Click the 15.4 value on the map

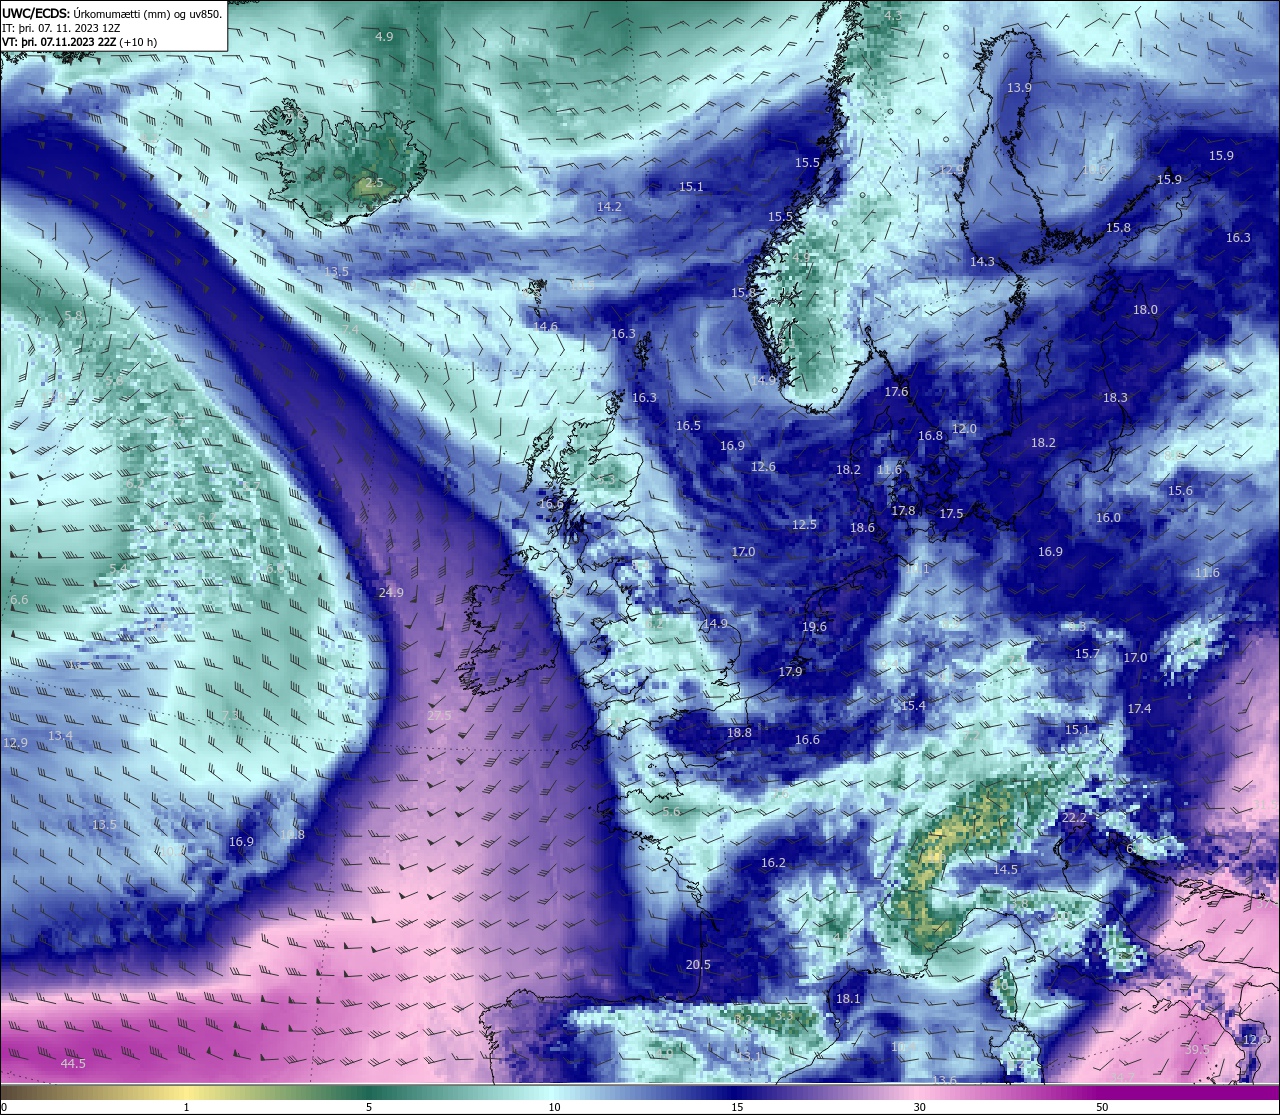(x=913, y=706)
